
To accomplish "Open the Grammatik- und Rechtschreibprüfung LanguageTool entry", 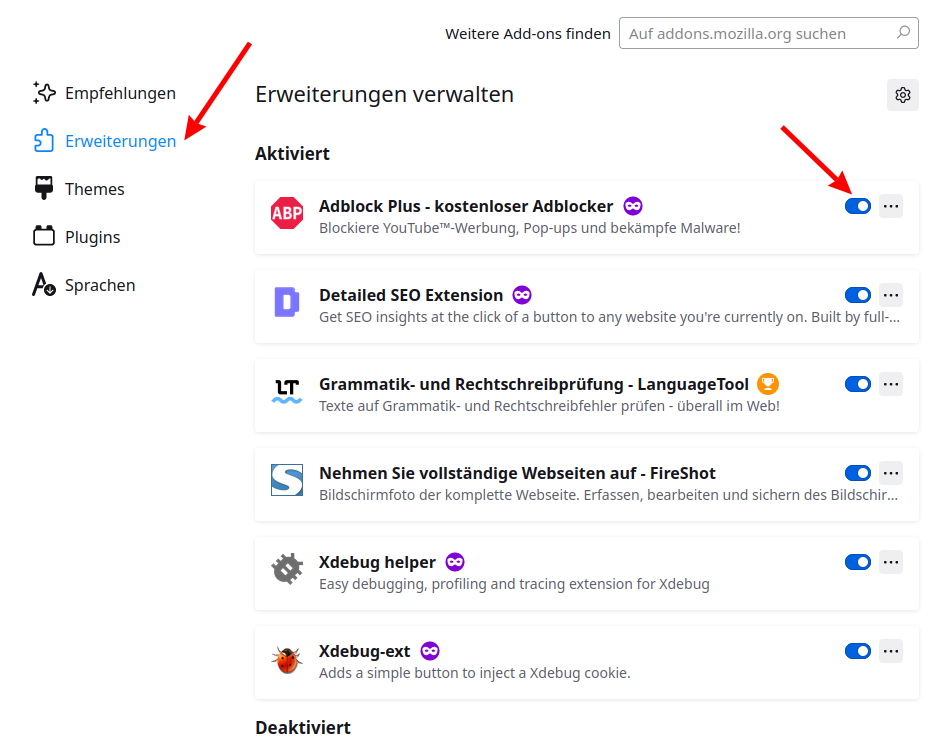I will pos(533,384).
